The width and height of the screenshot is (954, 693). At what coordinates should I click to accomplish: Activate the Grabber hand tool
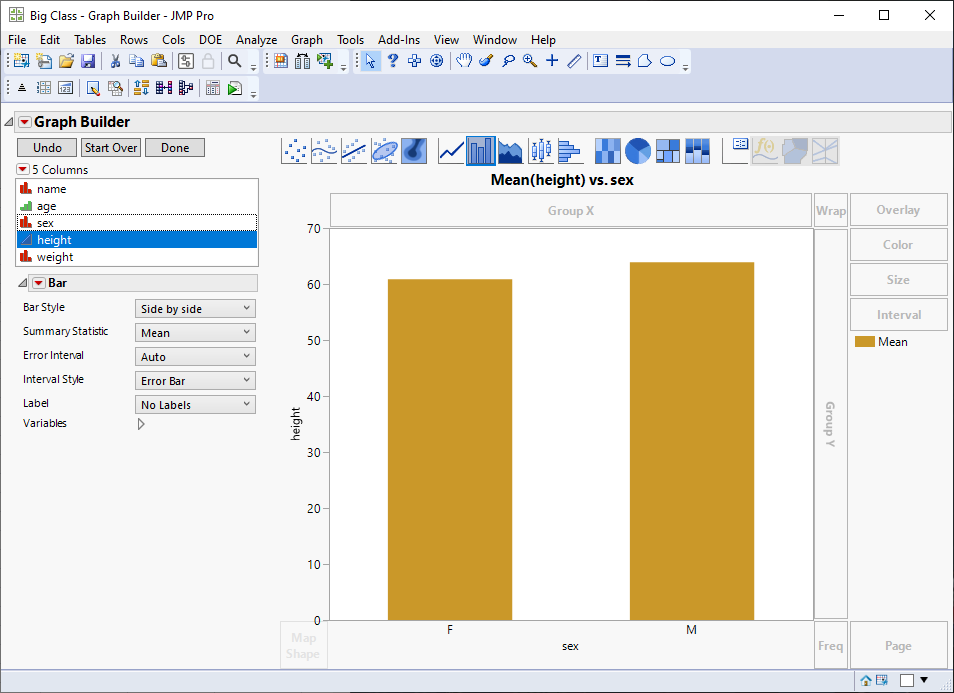click(464, 61)
